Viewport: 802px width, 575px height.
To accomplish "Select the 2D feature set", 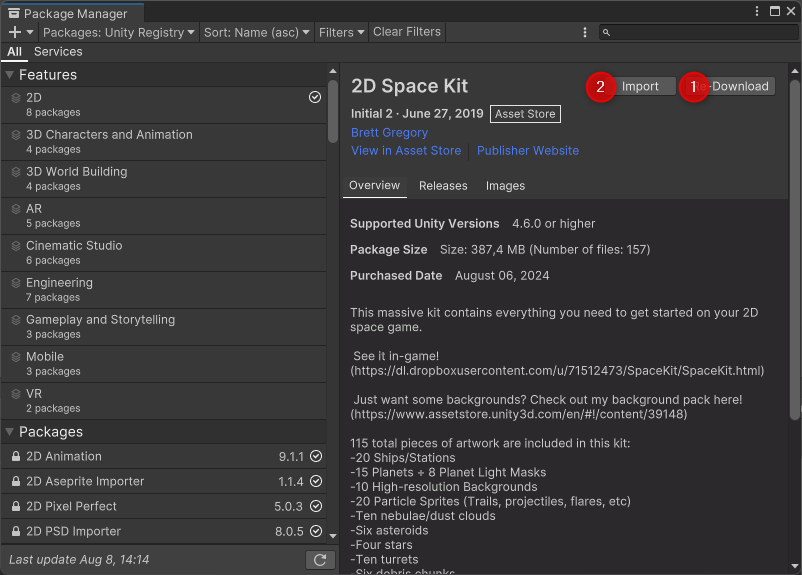I will point(164,104).
